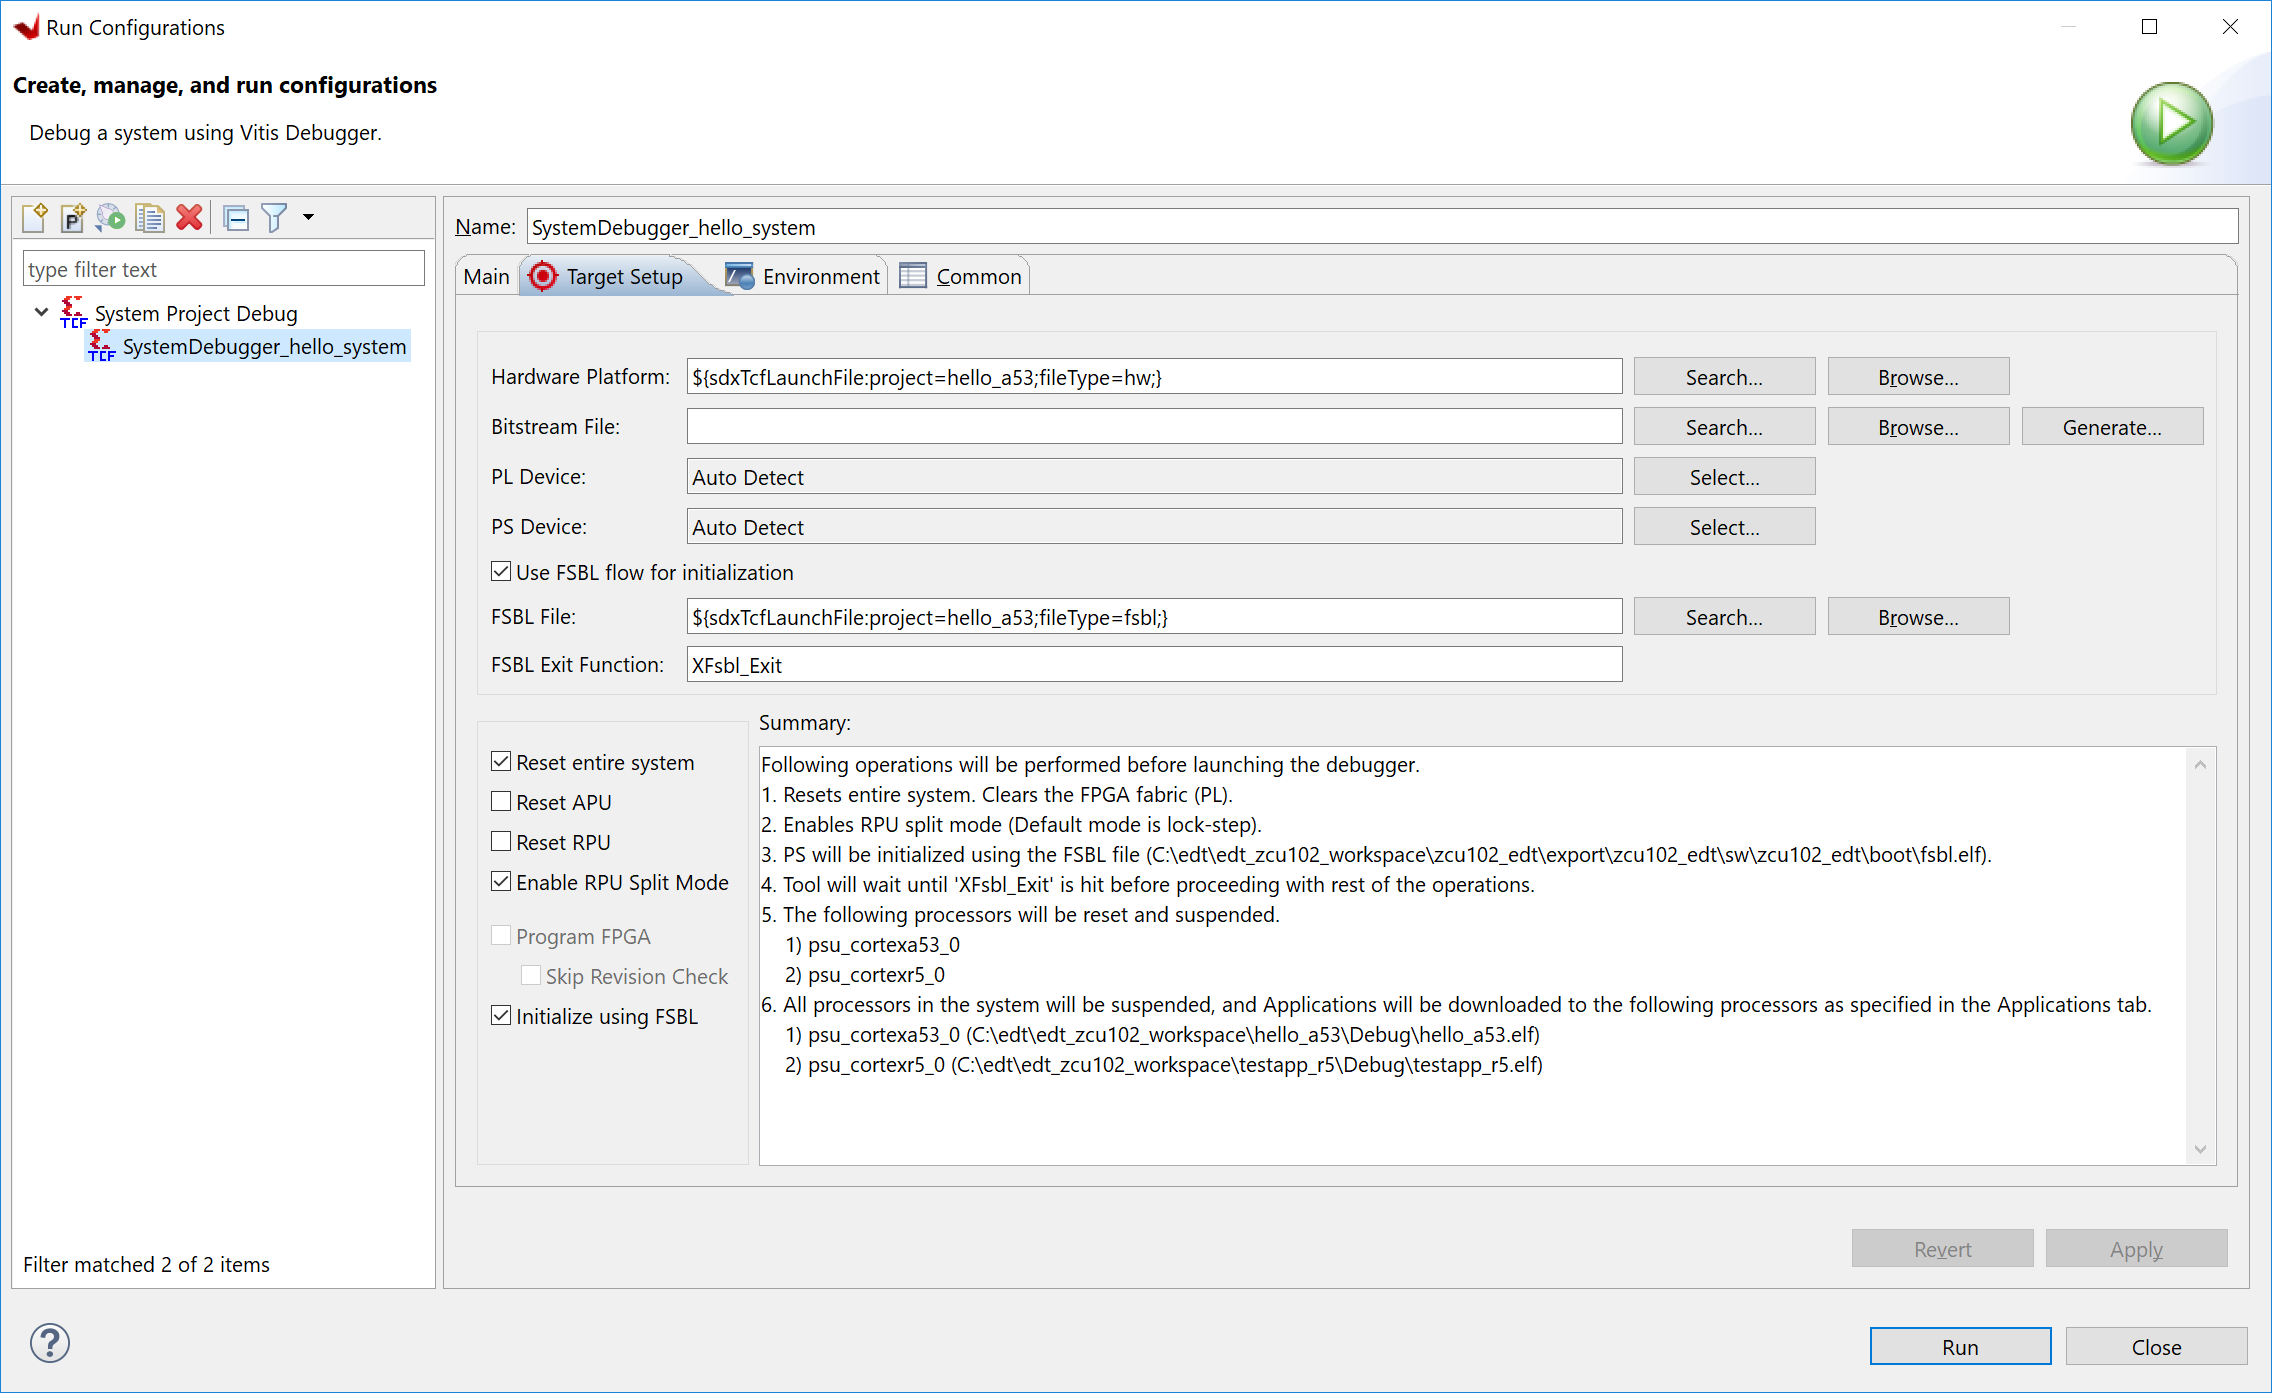Image resolution: width=2272 pixels, height=1393 pixels.
Task: Switch to the Environment tab
Action: pos(820,276)
